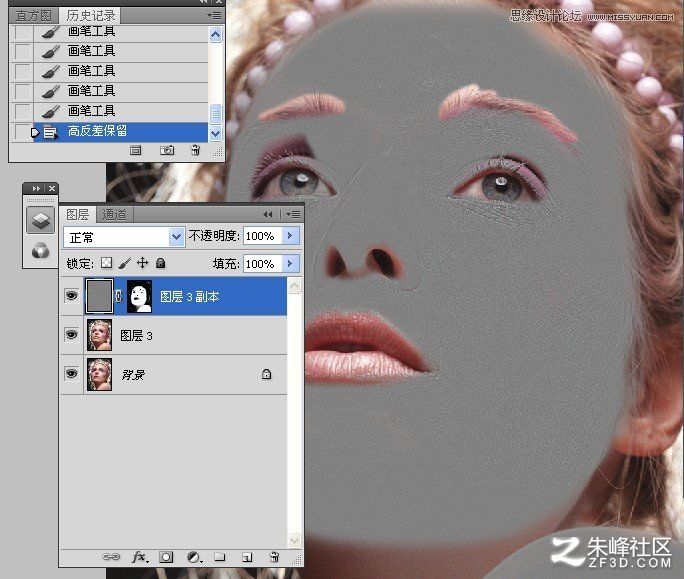
Task: Collapse the Layers panel with double arrows
Action: pyautogui.click(x=267, y=214)
